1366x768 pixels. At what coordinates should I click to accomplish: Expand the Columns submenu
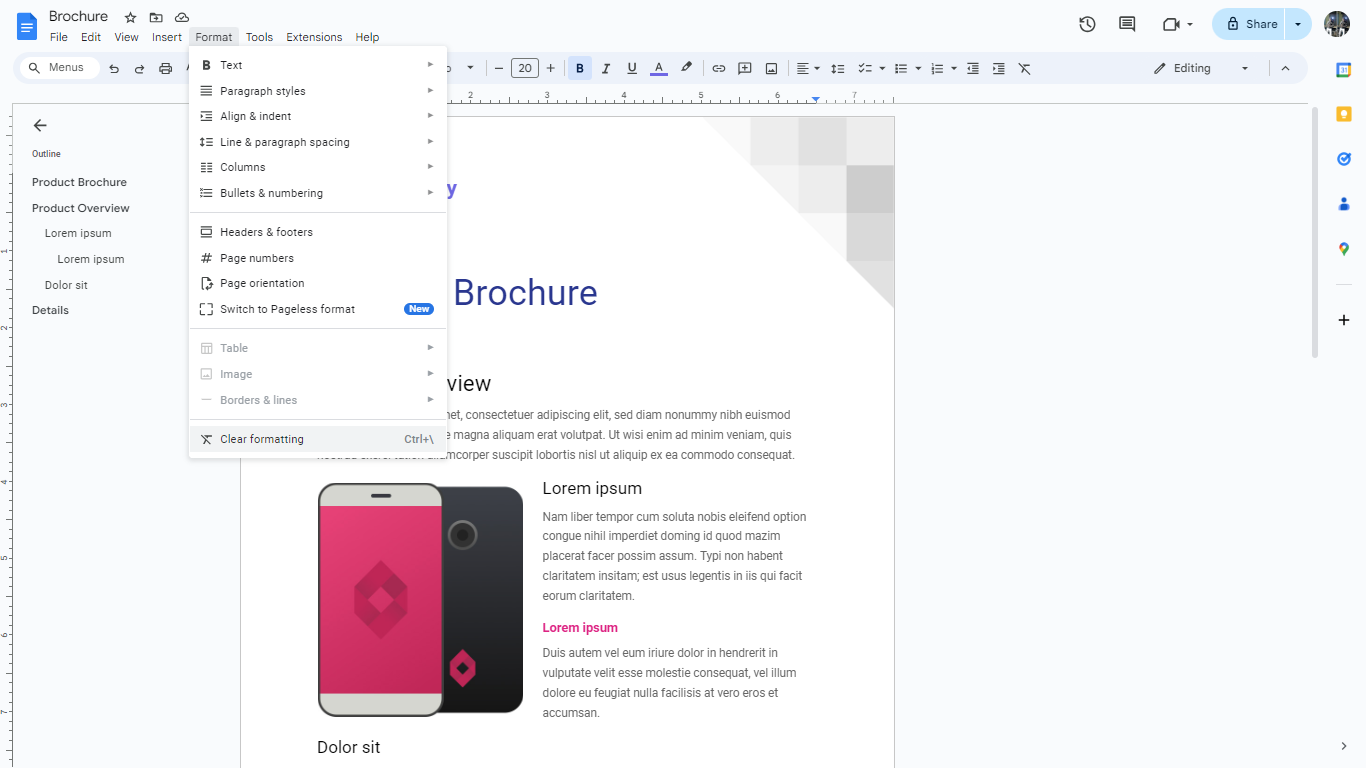click(x=318, y=167)
